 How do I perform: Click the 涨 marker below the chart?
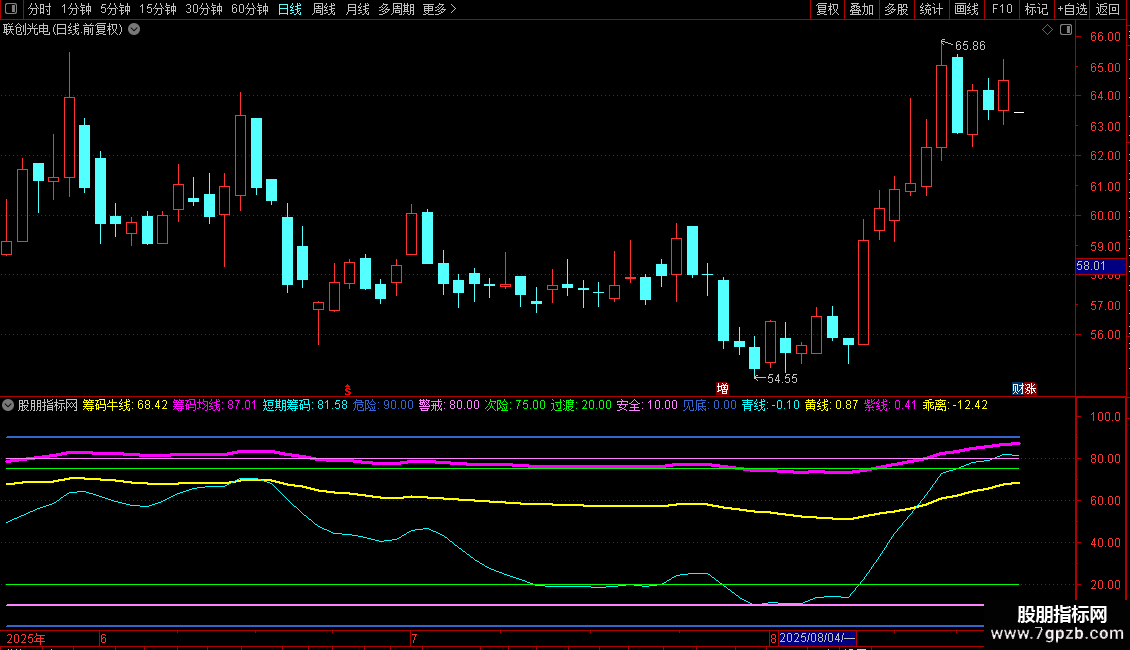pyautogui.click(x=1031, y=388)
